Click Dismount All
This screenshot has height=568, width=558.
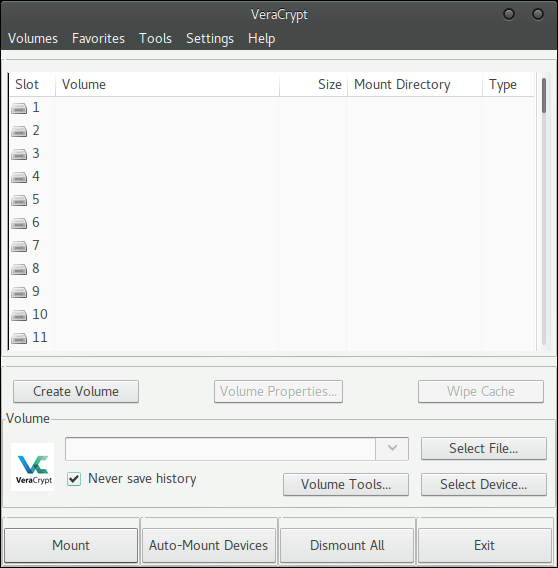click(347, 545)
